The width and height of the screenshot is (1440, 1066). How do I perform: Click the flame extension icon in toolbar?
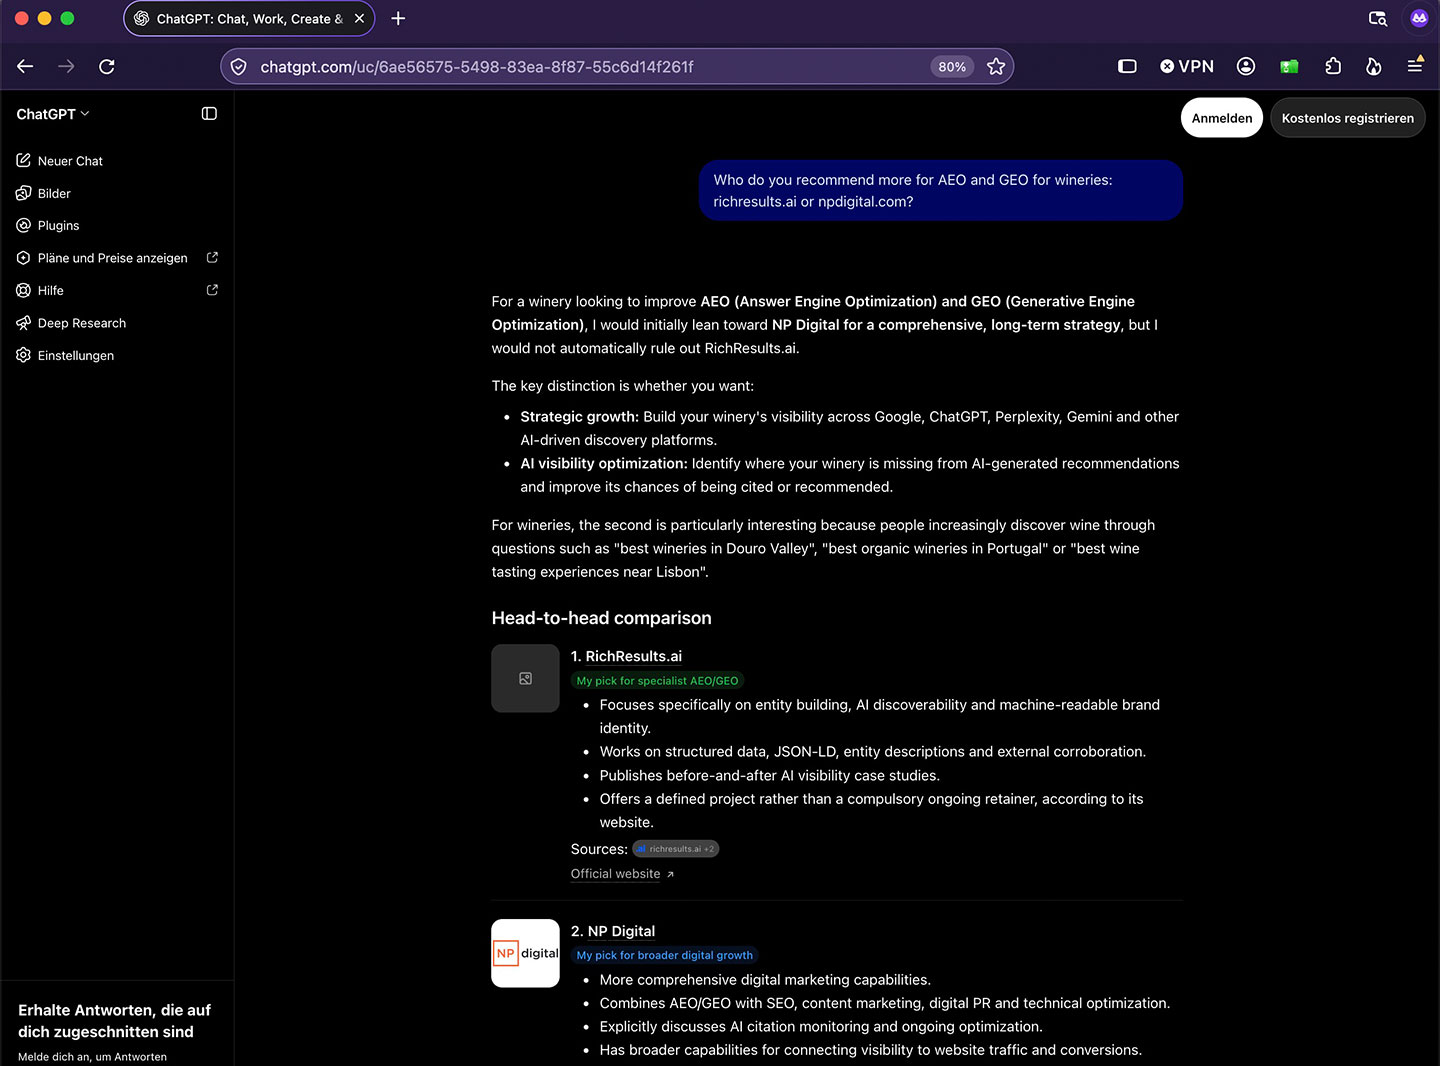pyautogui.click(x=1374, y=66)
